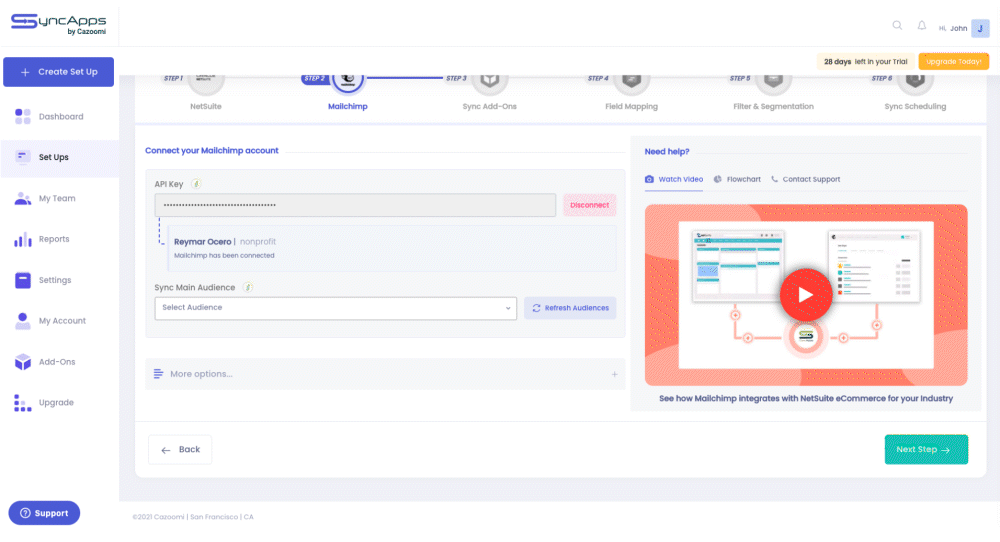Click the video caption about Mailchimp integration
1000x542 pixels.
pos(806,399)
